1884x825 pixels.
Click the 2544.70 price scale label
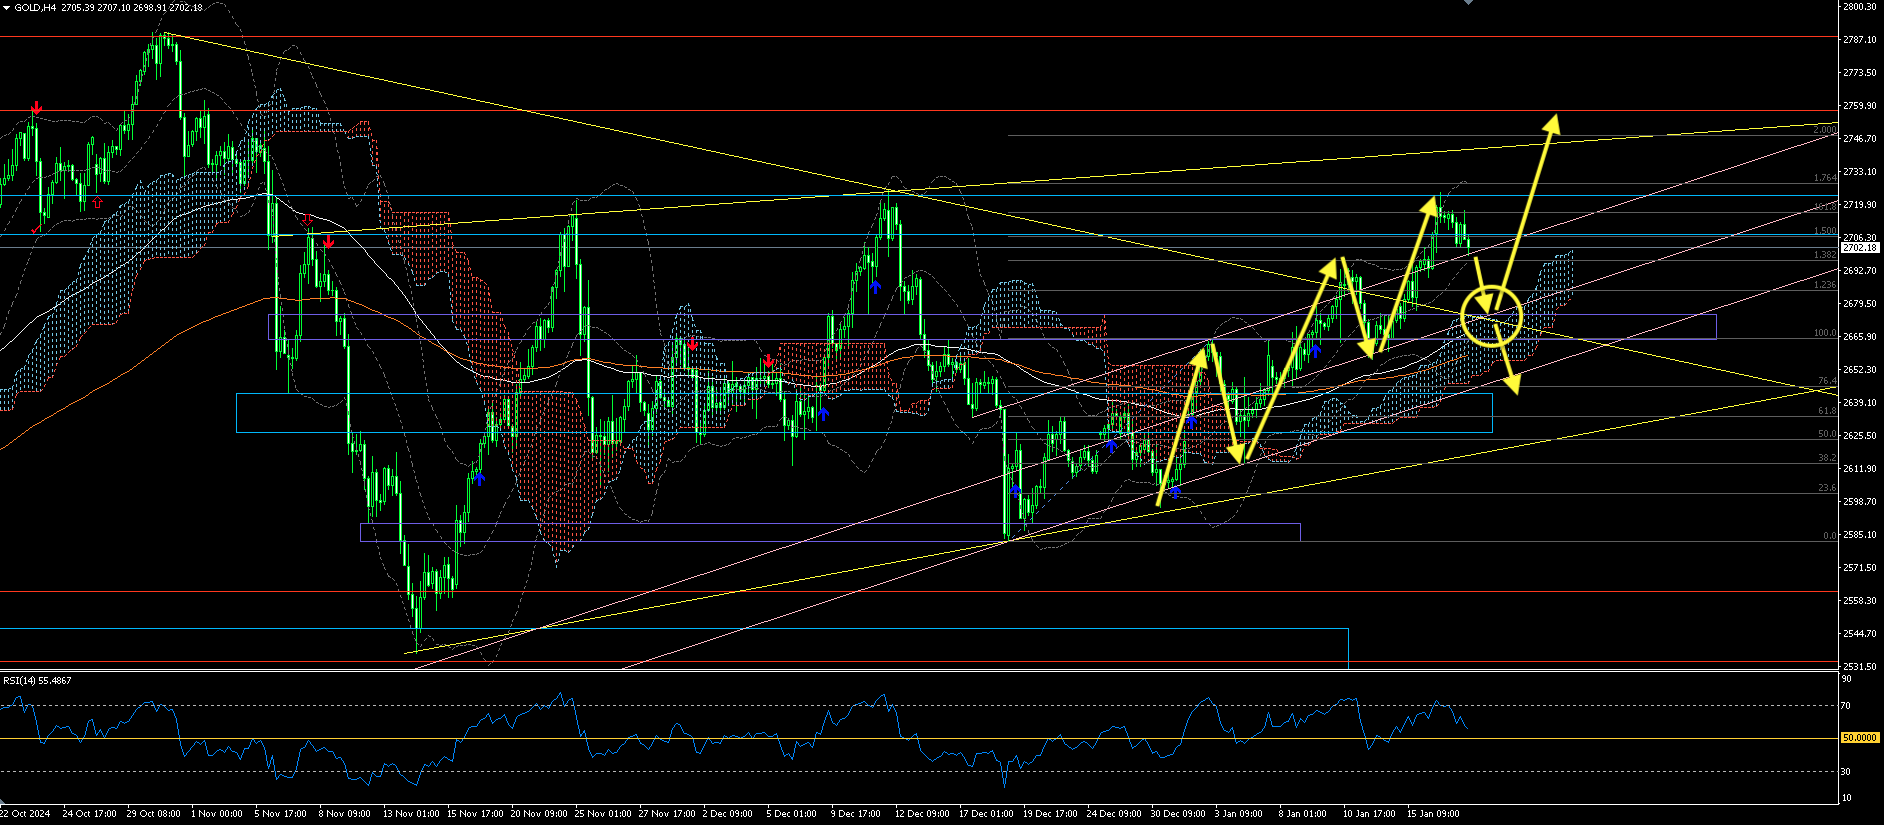[1859, 634]
